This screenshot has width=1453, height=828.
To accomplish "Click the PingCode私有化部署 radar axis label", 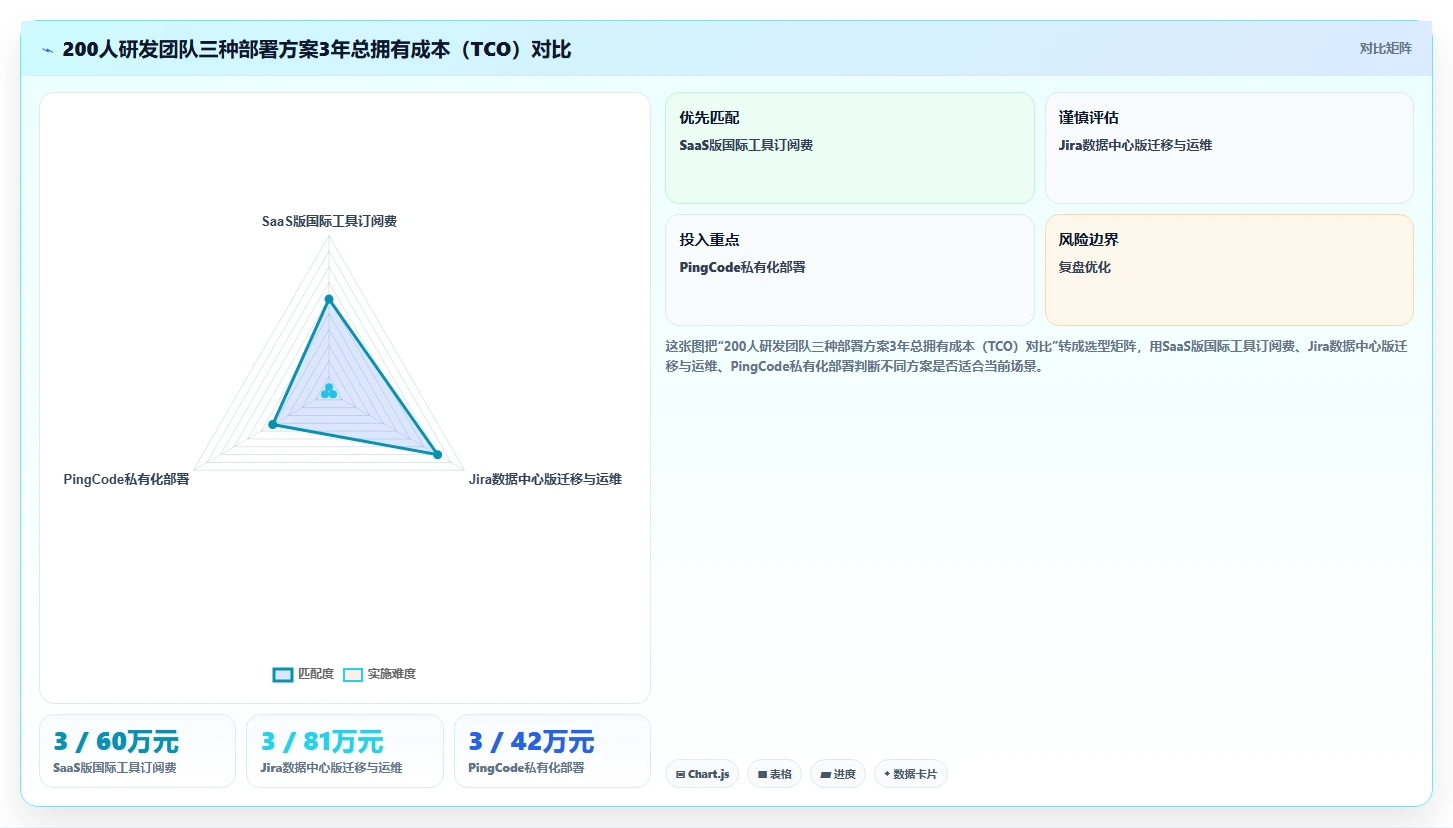I will point(126,479).
